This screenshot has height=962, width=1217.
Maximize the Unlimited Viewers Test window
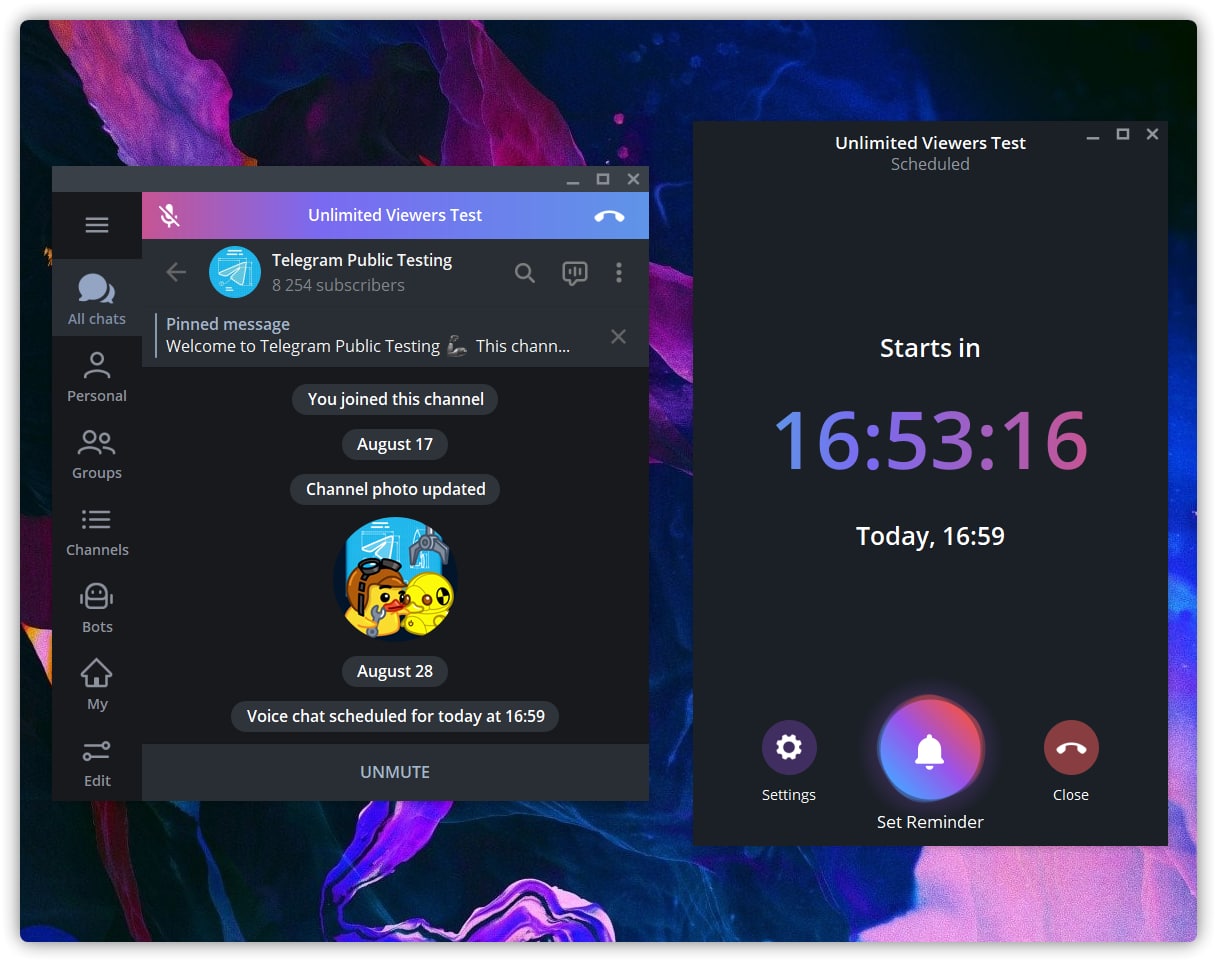click(x=1123, y=134)
